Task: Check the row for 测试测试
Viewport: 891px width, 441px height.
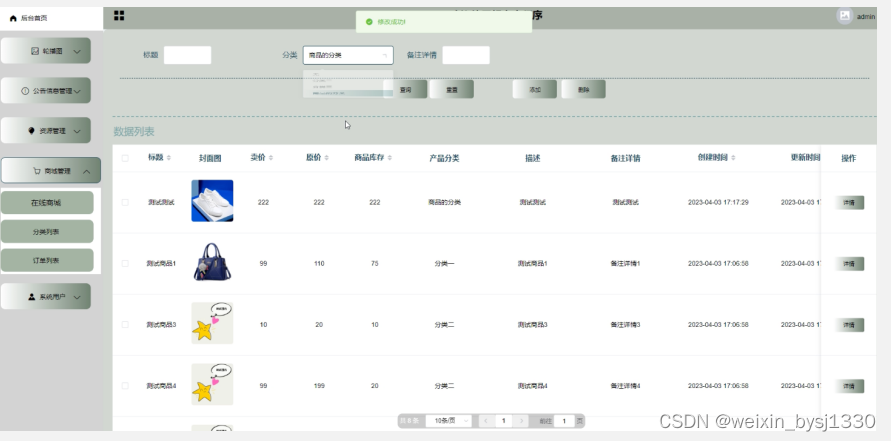Action: pos(125,202)
